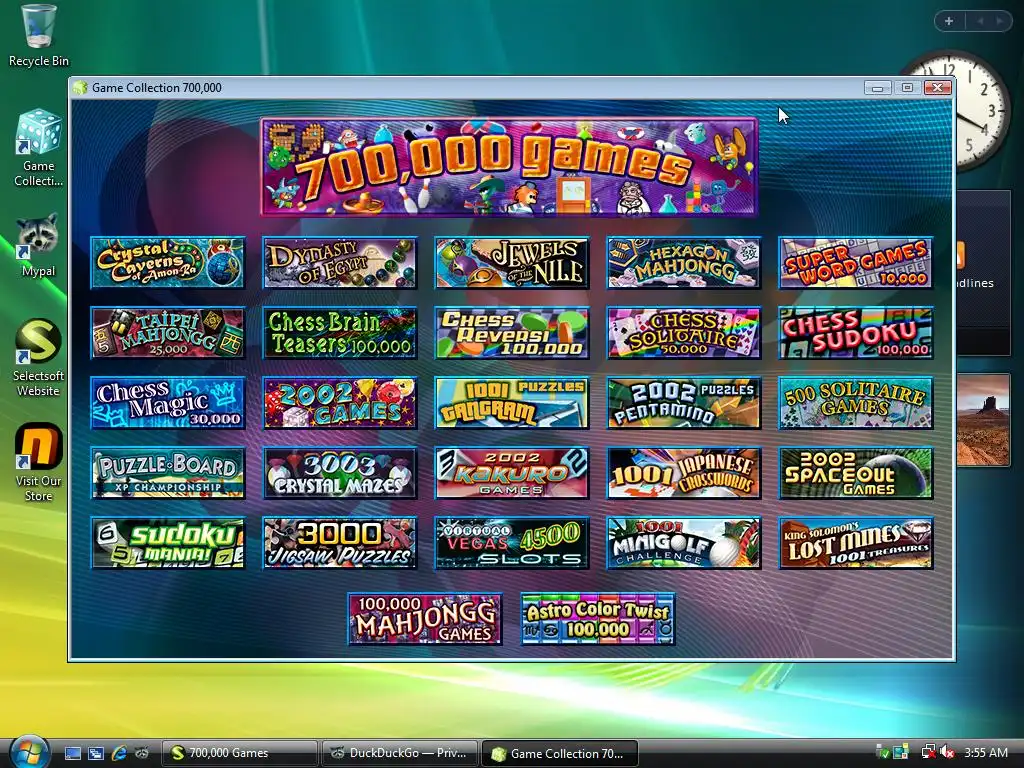Image resolution: width=1024 pixels, height=768 pixels.
Task: Click the Game Collection title bar icon
Action: click(80, 88)
